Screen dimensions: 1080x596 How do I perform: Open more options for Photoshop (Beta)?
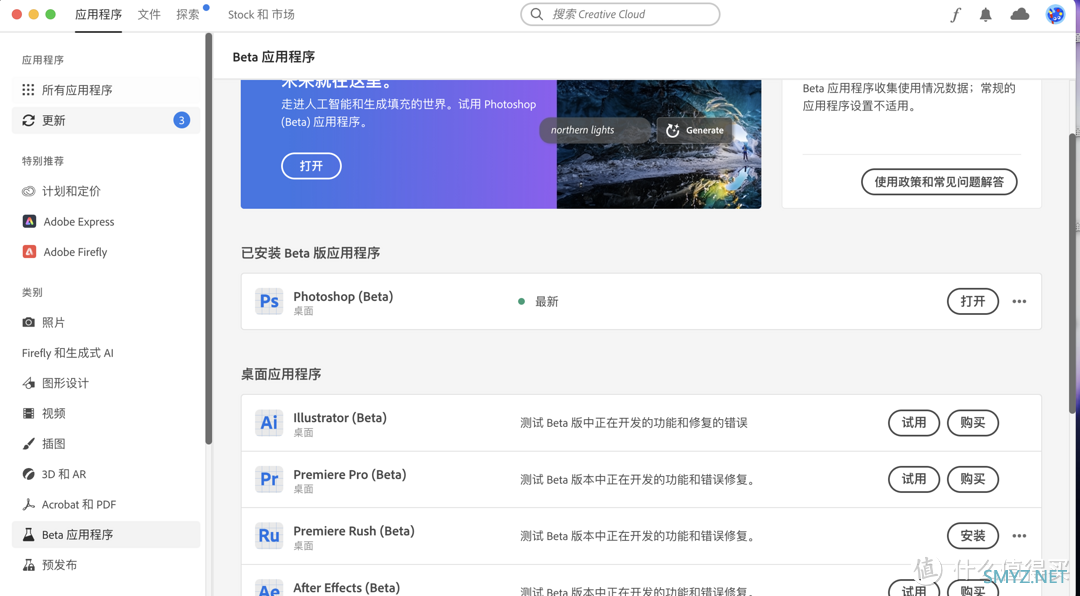pyautogui.click(x=1019, y=301)
